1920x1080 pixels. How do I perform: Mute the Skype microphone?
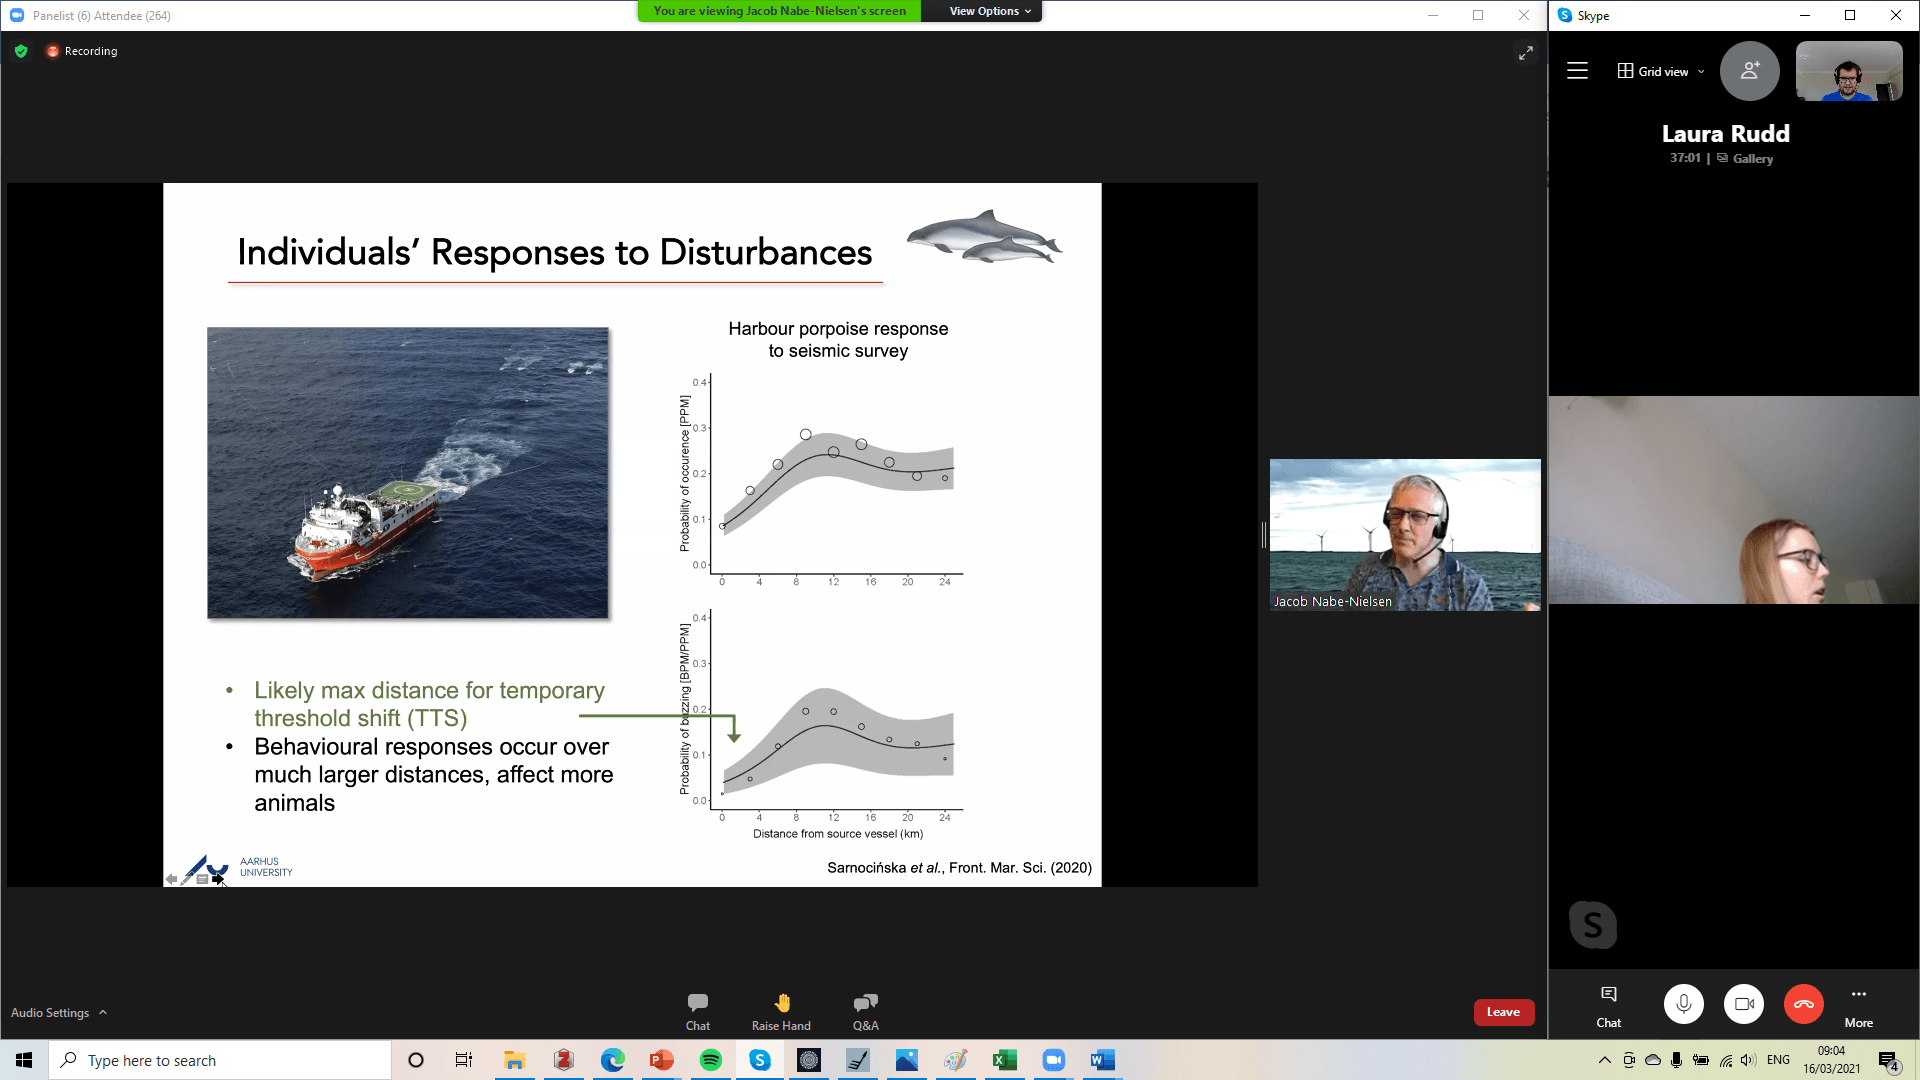(1684, 1004)
